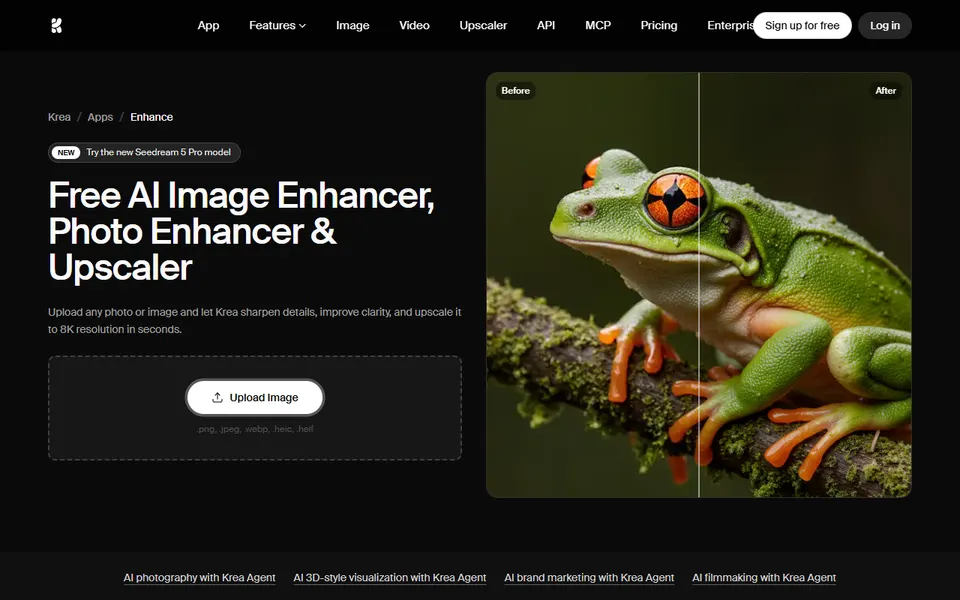This screenshot has height=600, width=960.
Task: Open the Enterprise nav item
Action: 730,26
